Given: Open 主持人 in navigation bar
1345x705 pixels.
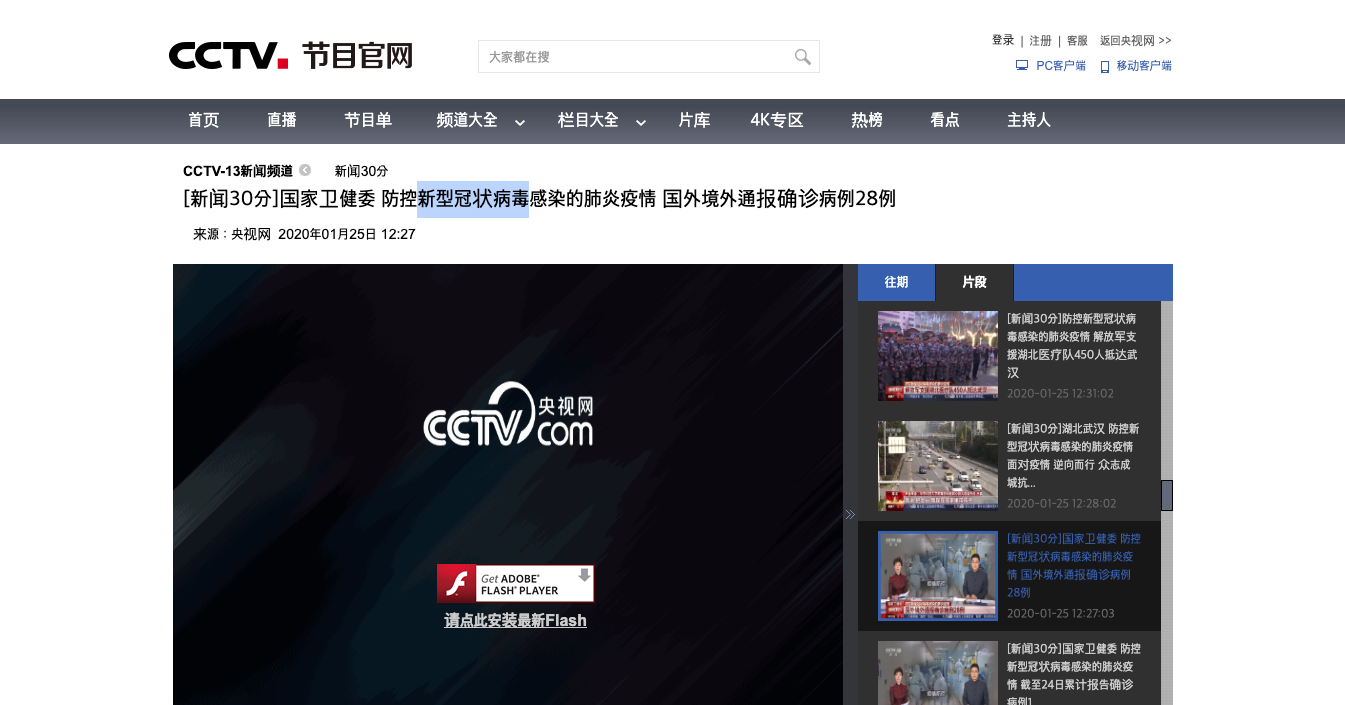Looking at the screenshot, I should pos(1029,120).
